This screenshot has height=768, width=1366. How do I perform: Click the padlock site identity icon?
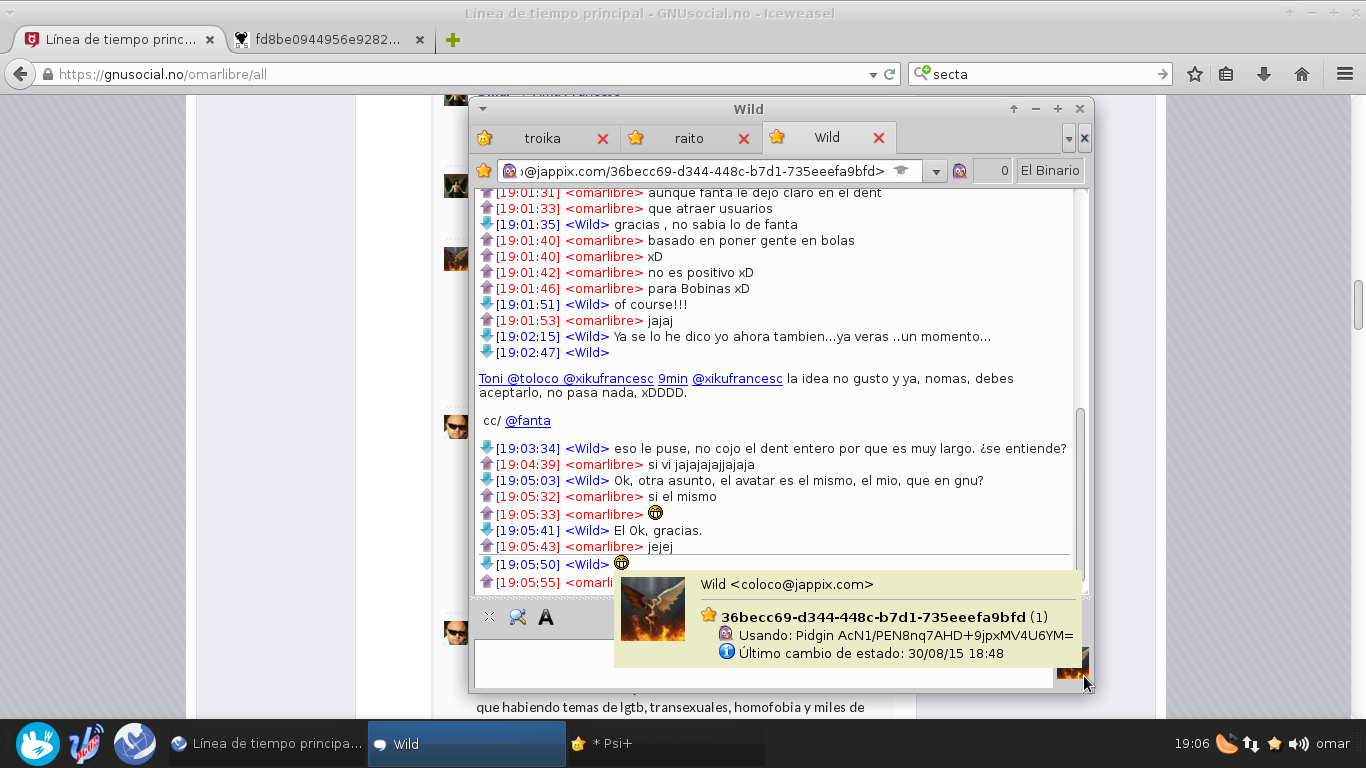click(x=47, y=74)
